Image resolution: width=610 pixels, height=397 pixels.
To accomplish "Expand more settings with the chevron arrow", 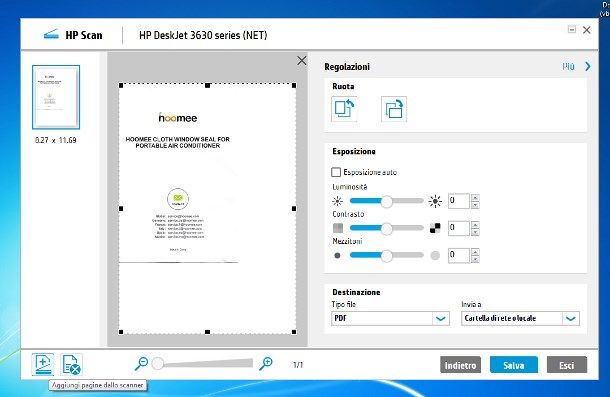I will pyautogui.click(x=587, y=67).
